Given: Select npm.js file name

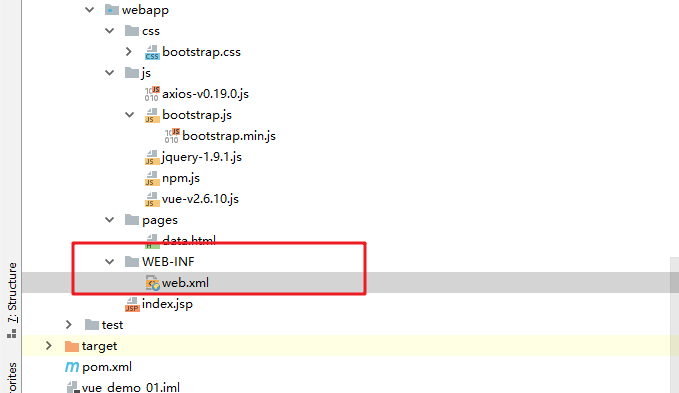Looking at the screenshot, I should click(181, 178).
